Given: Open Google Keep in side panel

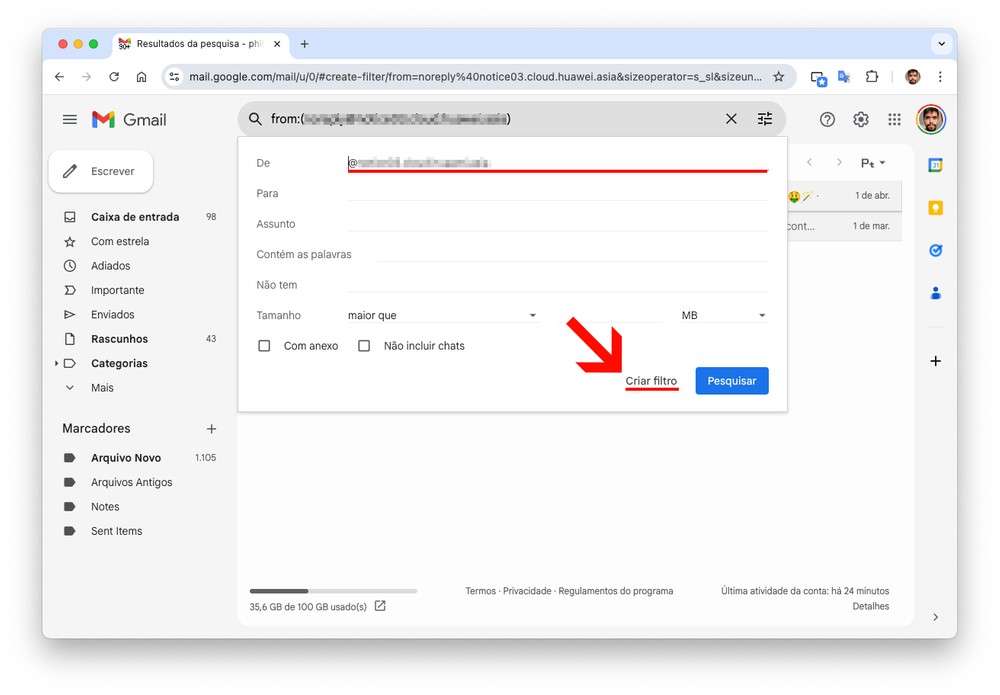Looking at the screenshot, I should point(935,208).
